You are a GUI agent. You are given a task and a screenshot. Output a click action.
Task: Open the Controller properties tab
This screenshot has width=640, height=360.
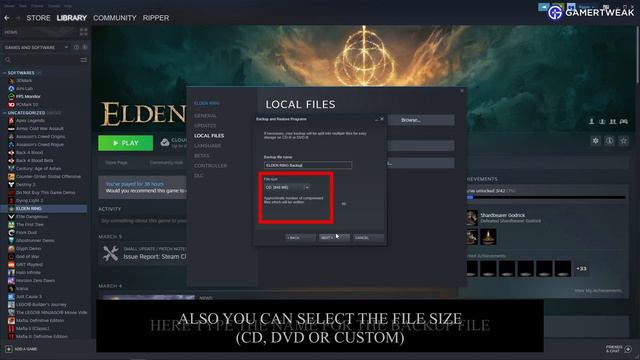pyautogui.click(x=211, y=166)
